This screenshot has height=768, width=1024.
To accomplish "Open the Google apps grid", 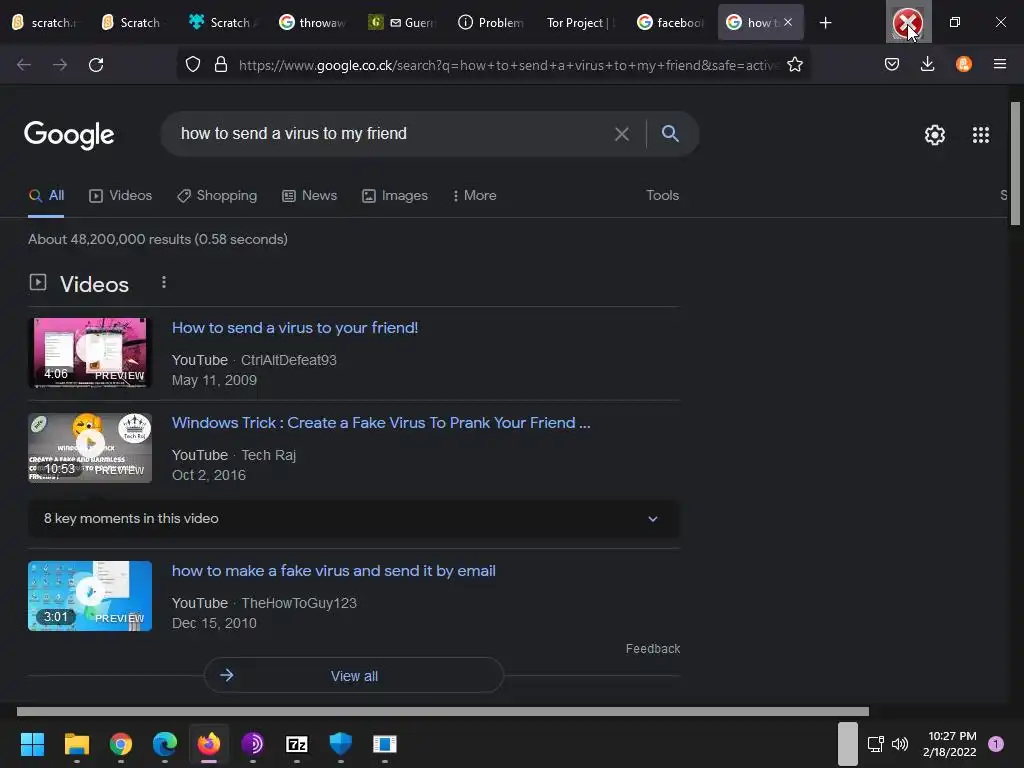I will pyautogui.click(x=980, y=135).
